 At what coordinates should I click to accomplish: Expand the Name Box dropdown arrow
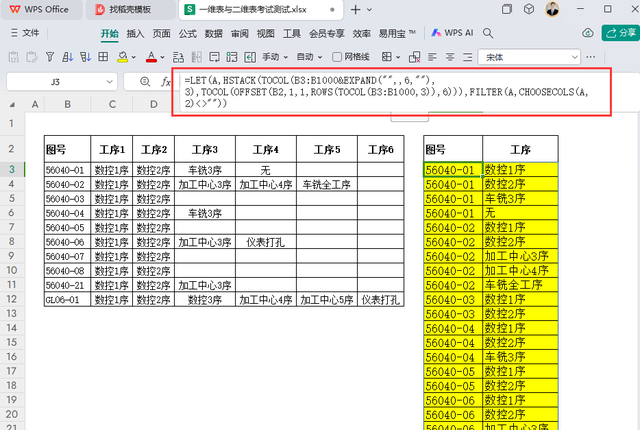tap(109, 82)
